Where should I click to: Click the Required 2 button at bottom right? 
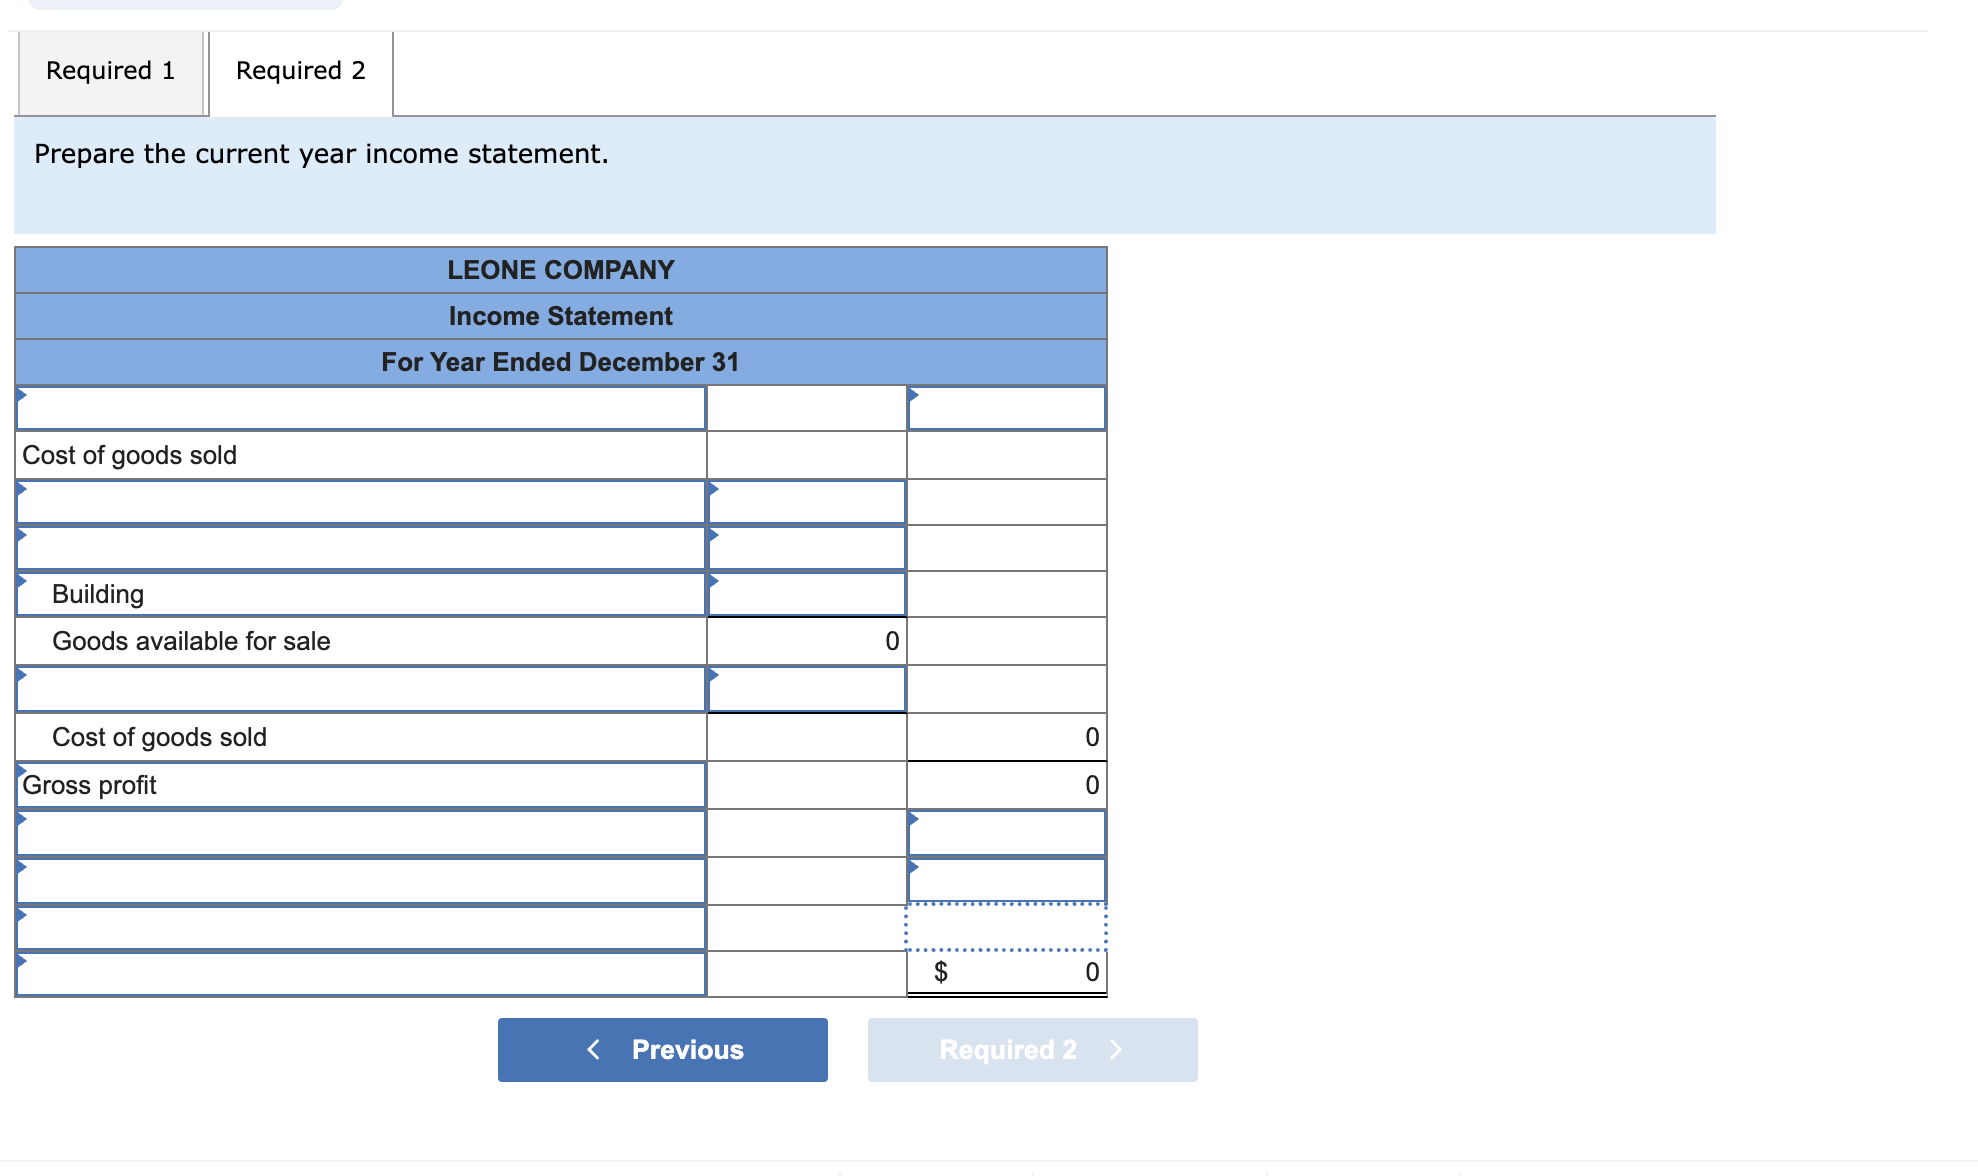pos(1032,1049)
